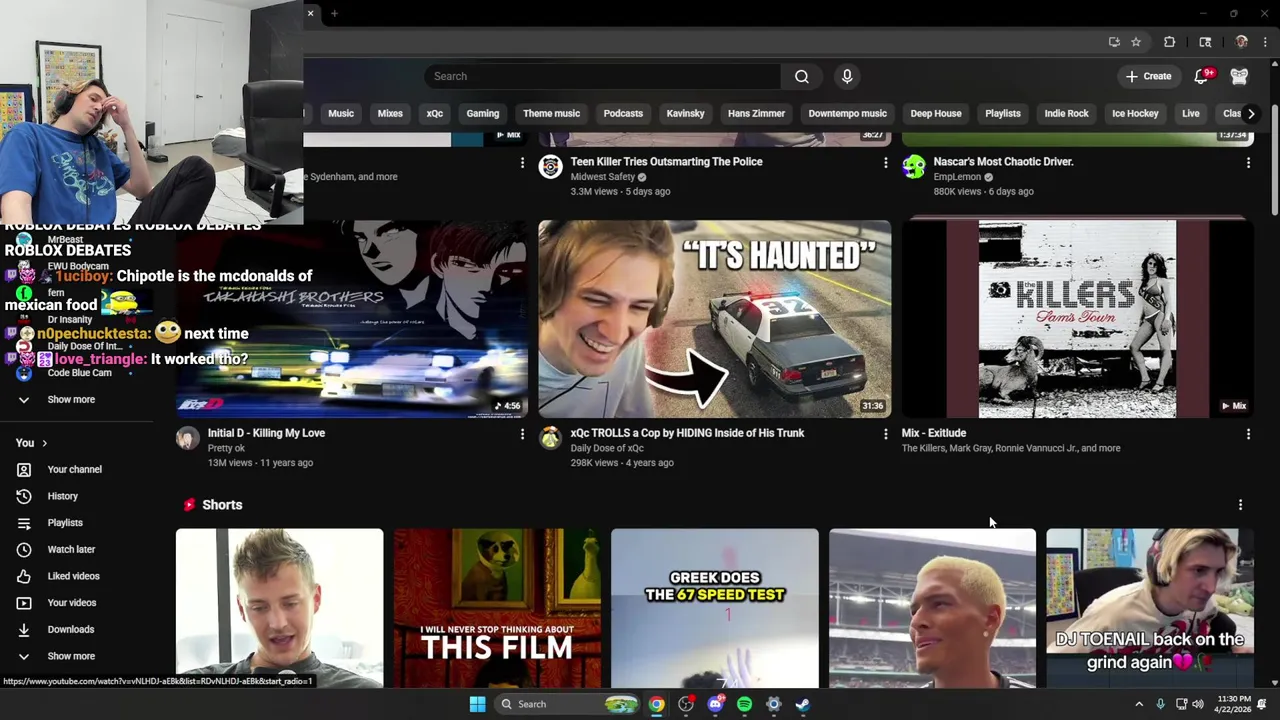1280x720 pixels.
Task: Open the History sidebar entry
Action: tap(62, 496)
